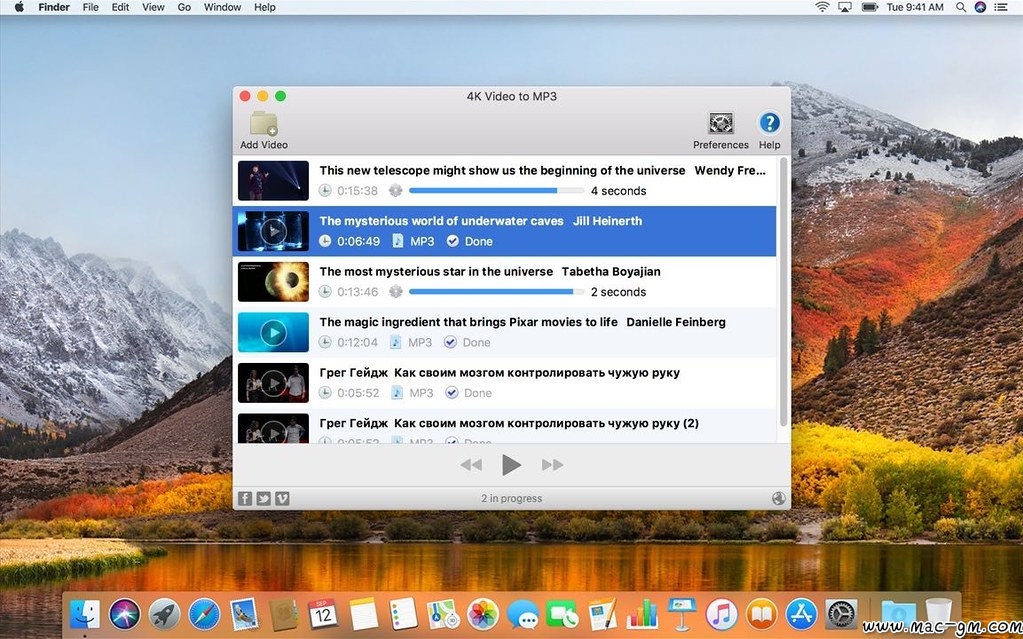
Task: Select title 'This new telescope might show us'
Action: [502, 170]
